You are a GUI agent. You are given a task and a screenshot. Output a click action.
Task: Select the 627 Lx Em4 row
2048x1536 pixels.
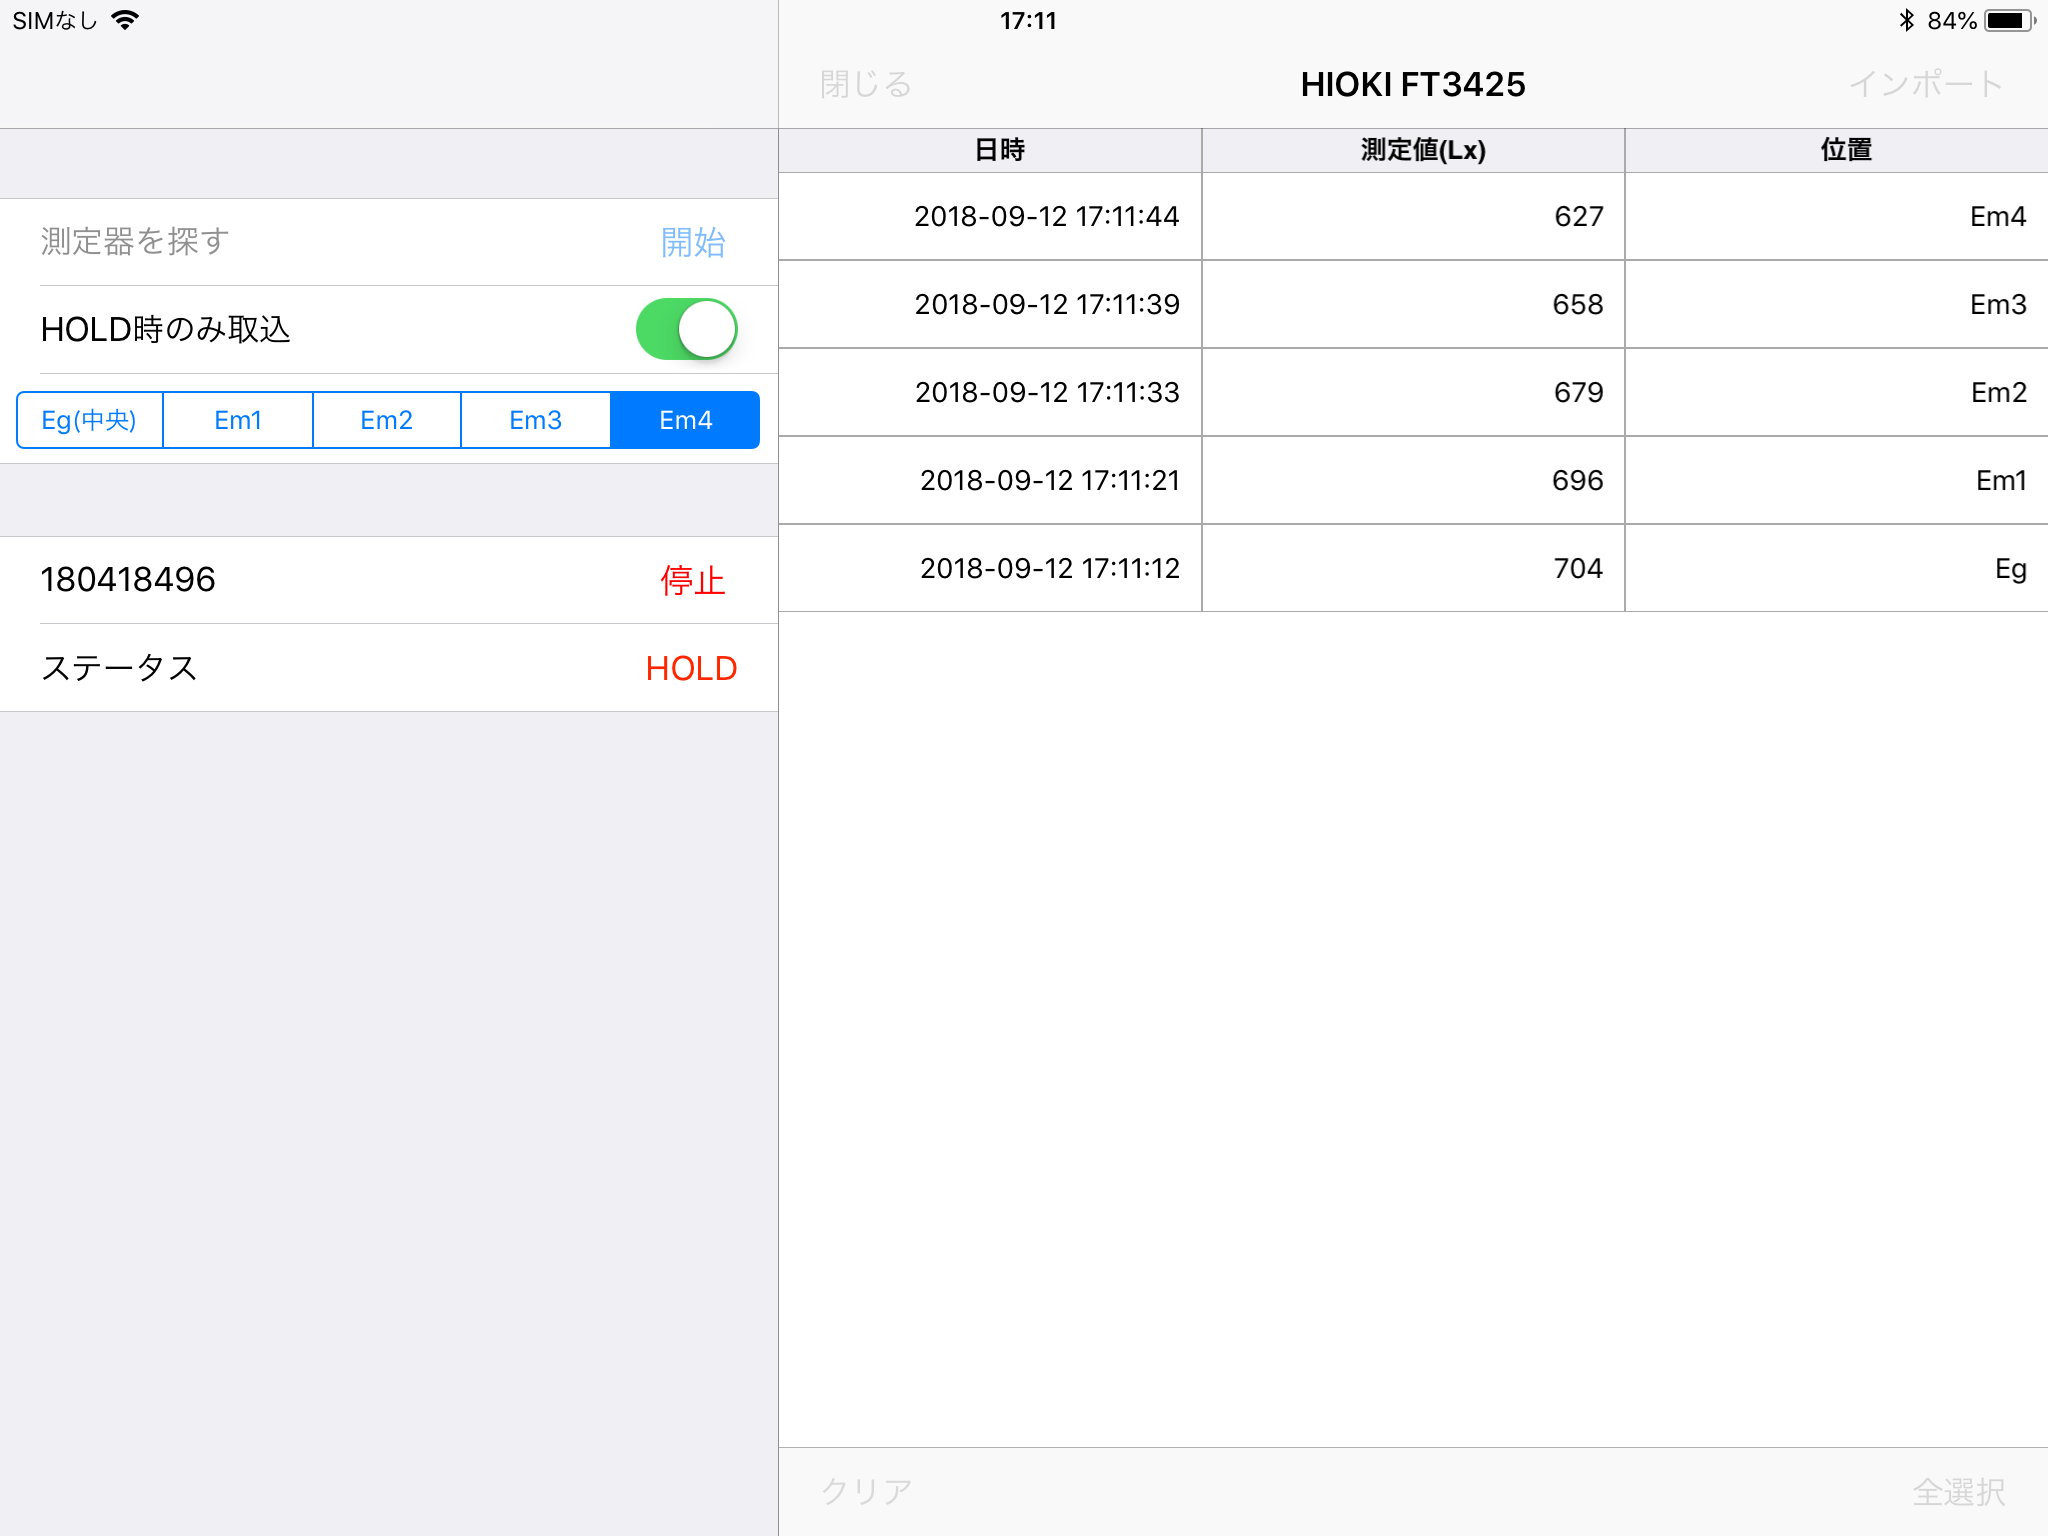pos(1412,216)
